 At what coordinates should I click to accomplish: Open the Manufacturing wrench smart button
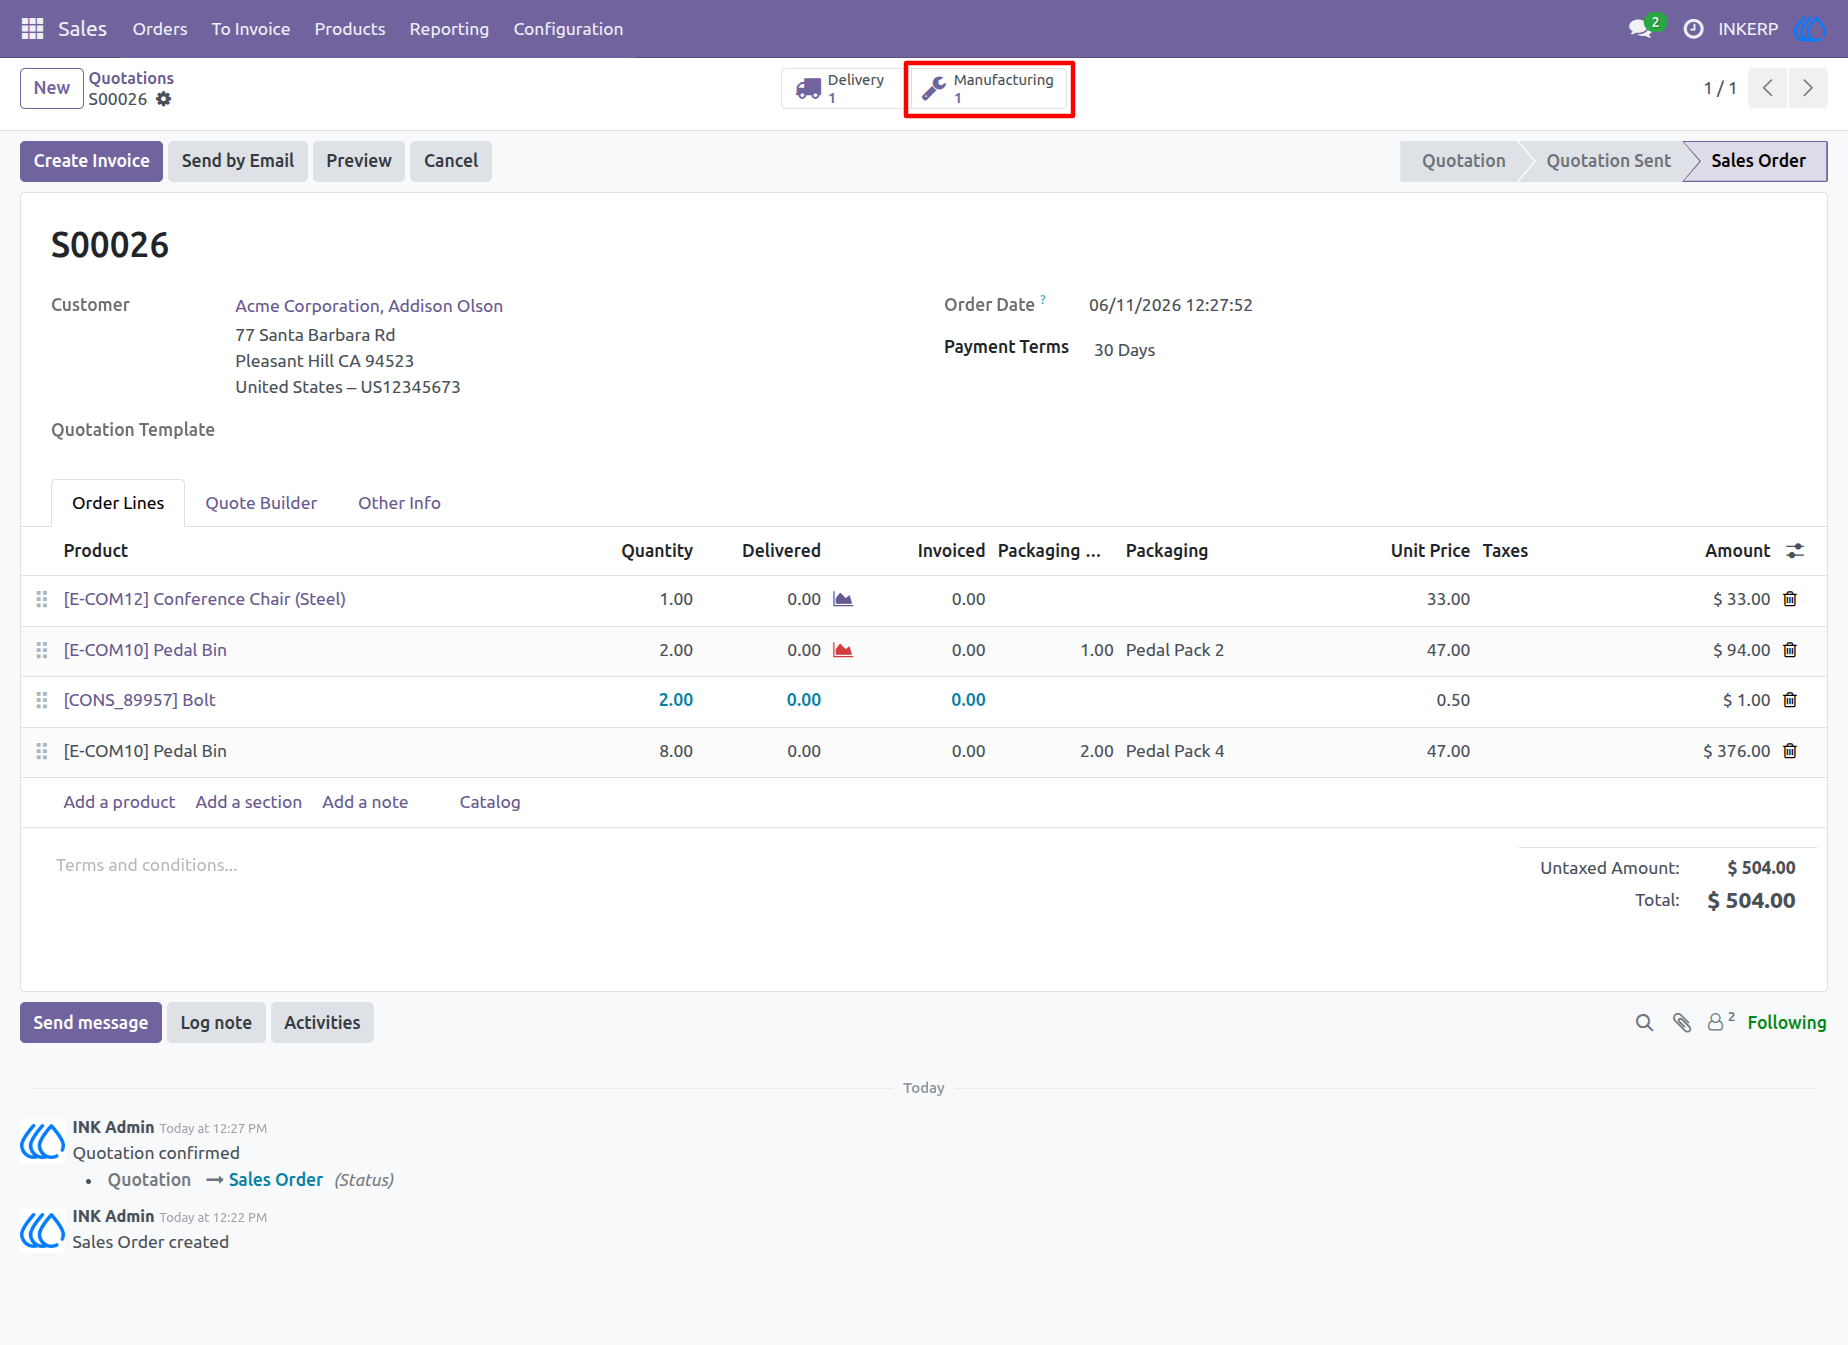click(x=989, y=89)
